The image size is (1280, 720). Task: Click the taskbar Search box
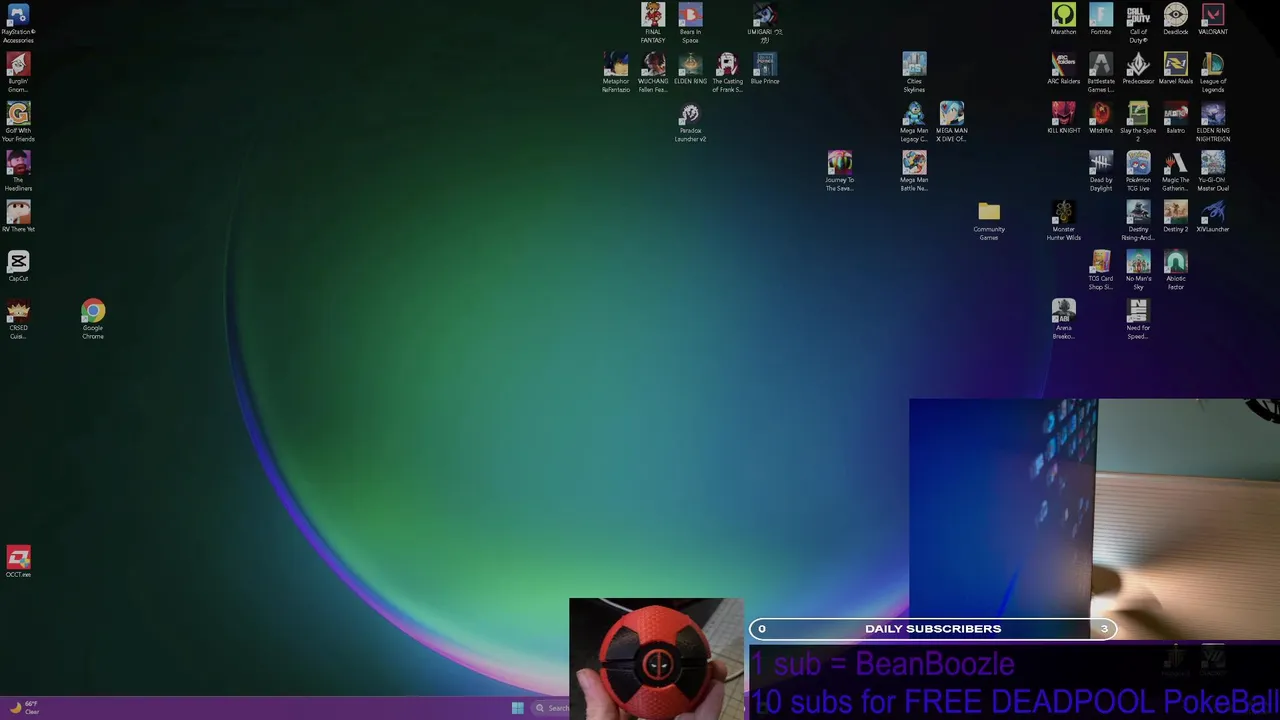[x=551, y=708]
